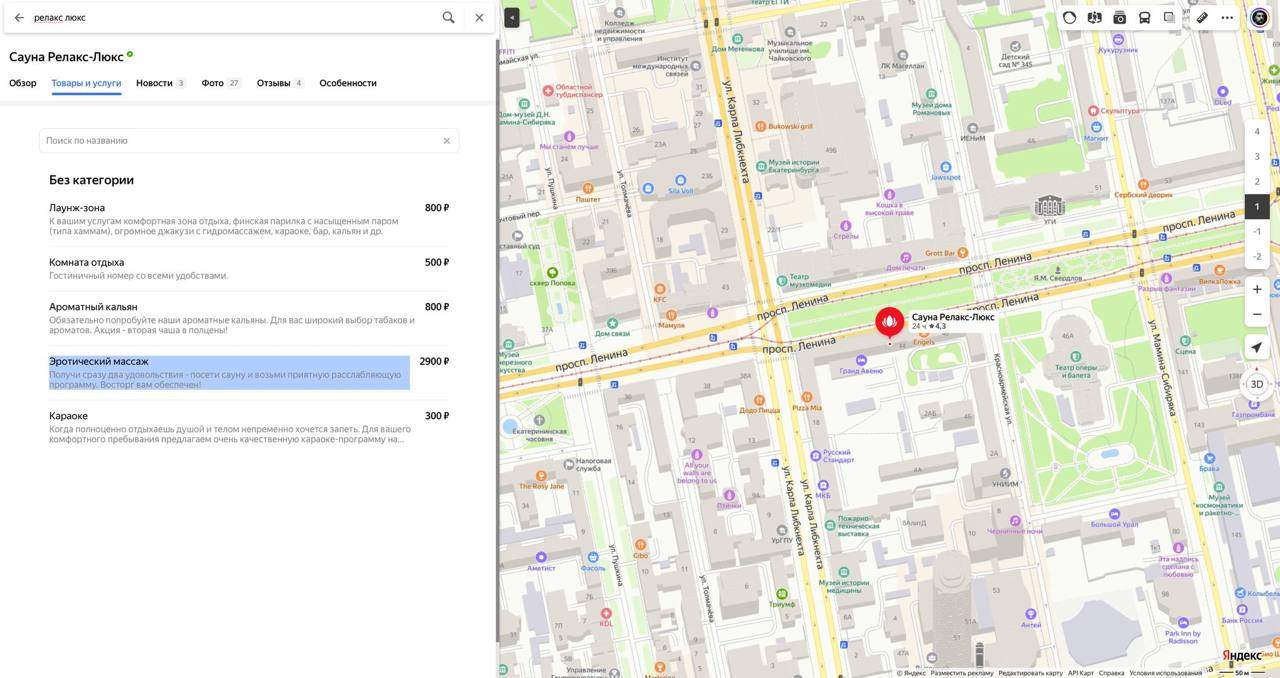Select the Ароматный кальян service item
This screenshot has height=678, width=1280.
pyautogui.click(x=249, y=318)
